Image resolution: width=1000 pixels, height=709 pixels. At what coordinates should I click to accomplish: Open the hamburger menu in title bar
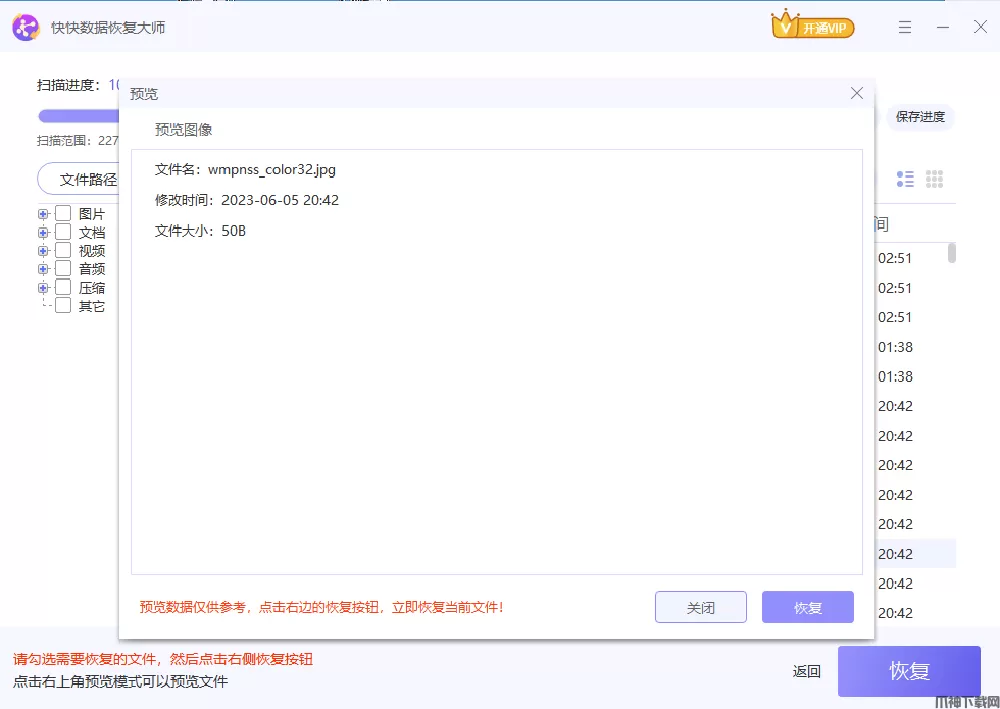coord(904,27)
